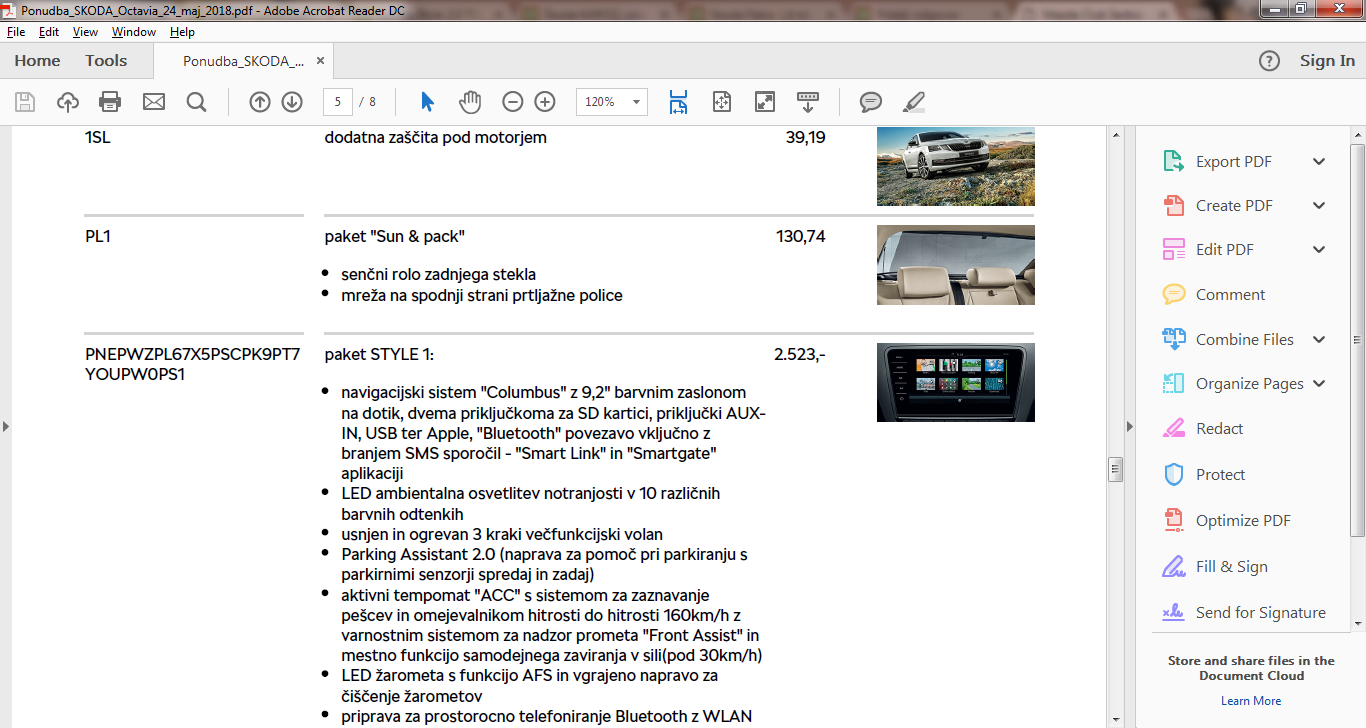Open the Combine Files tool
Screen dimensions: 1366x728
1244,340
